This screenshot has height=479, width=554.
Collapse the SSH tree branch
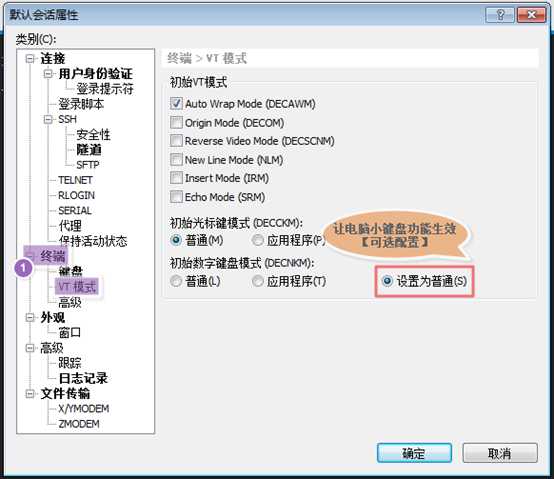tap(48, 119)
